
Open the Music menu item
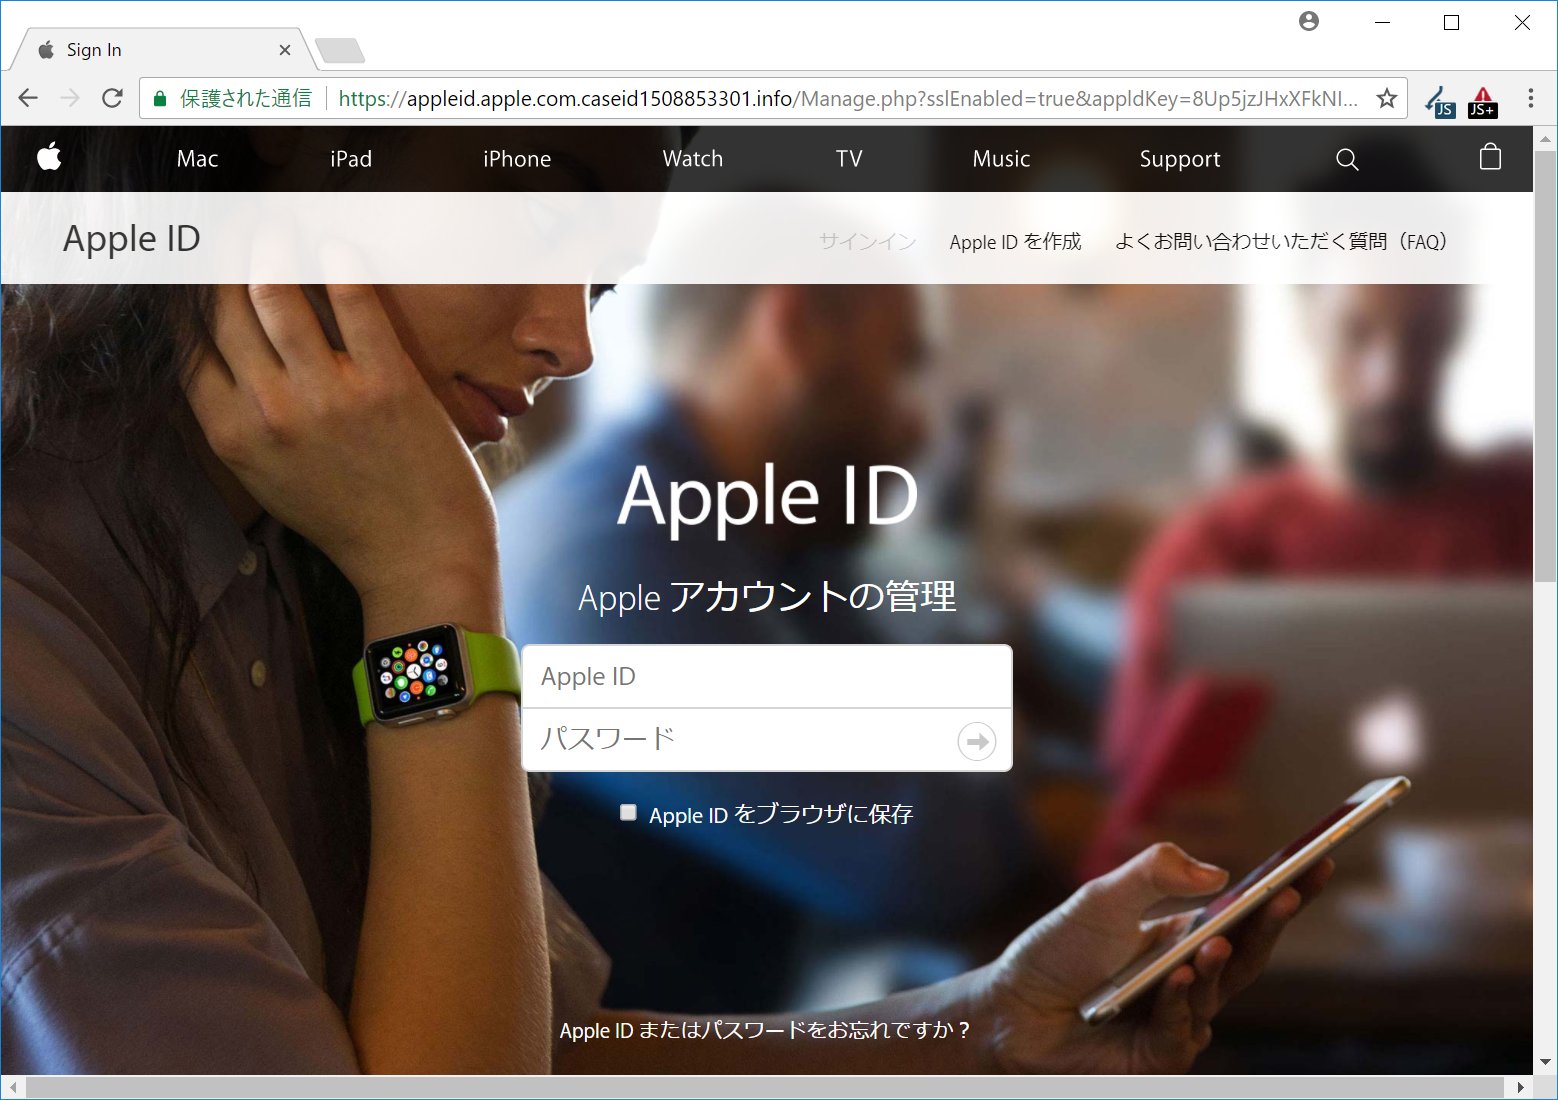tap(1001, 159)
